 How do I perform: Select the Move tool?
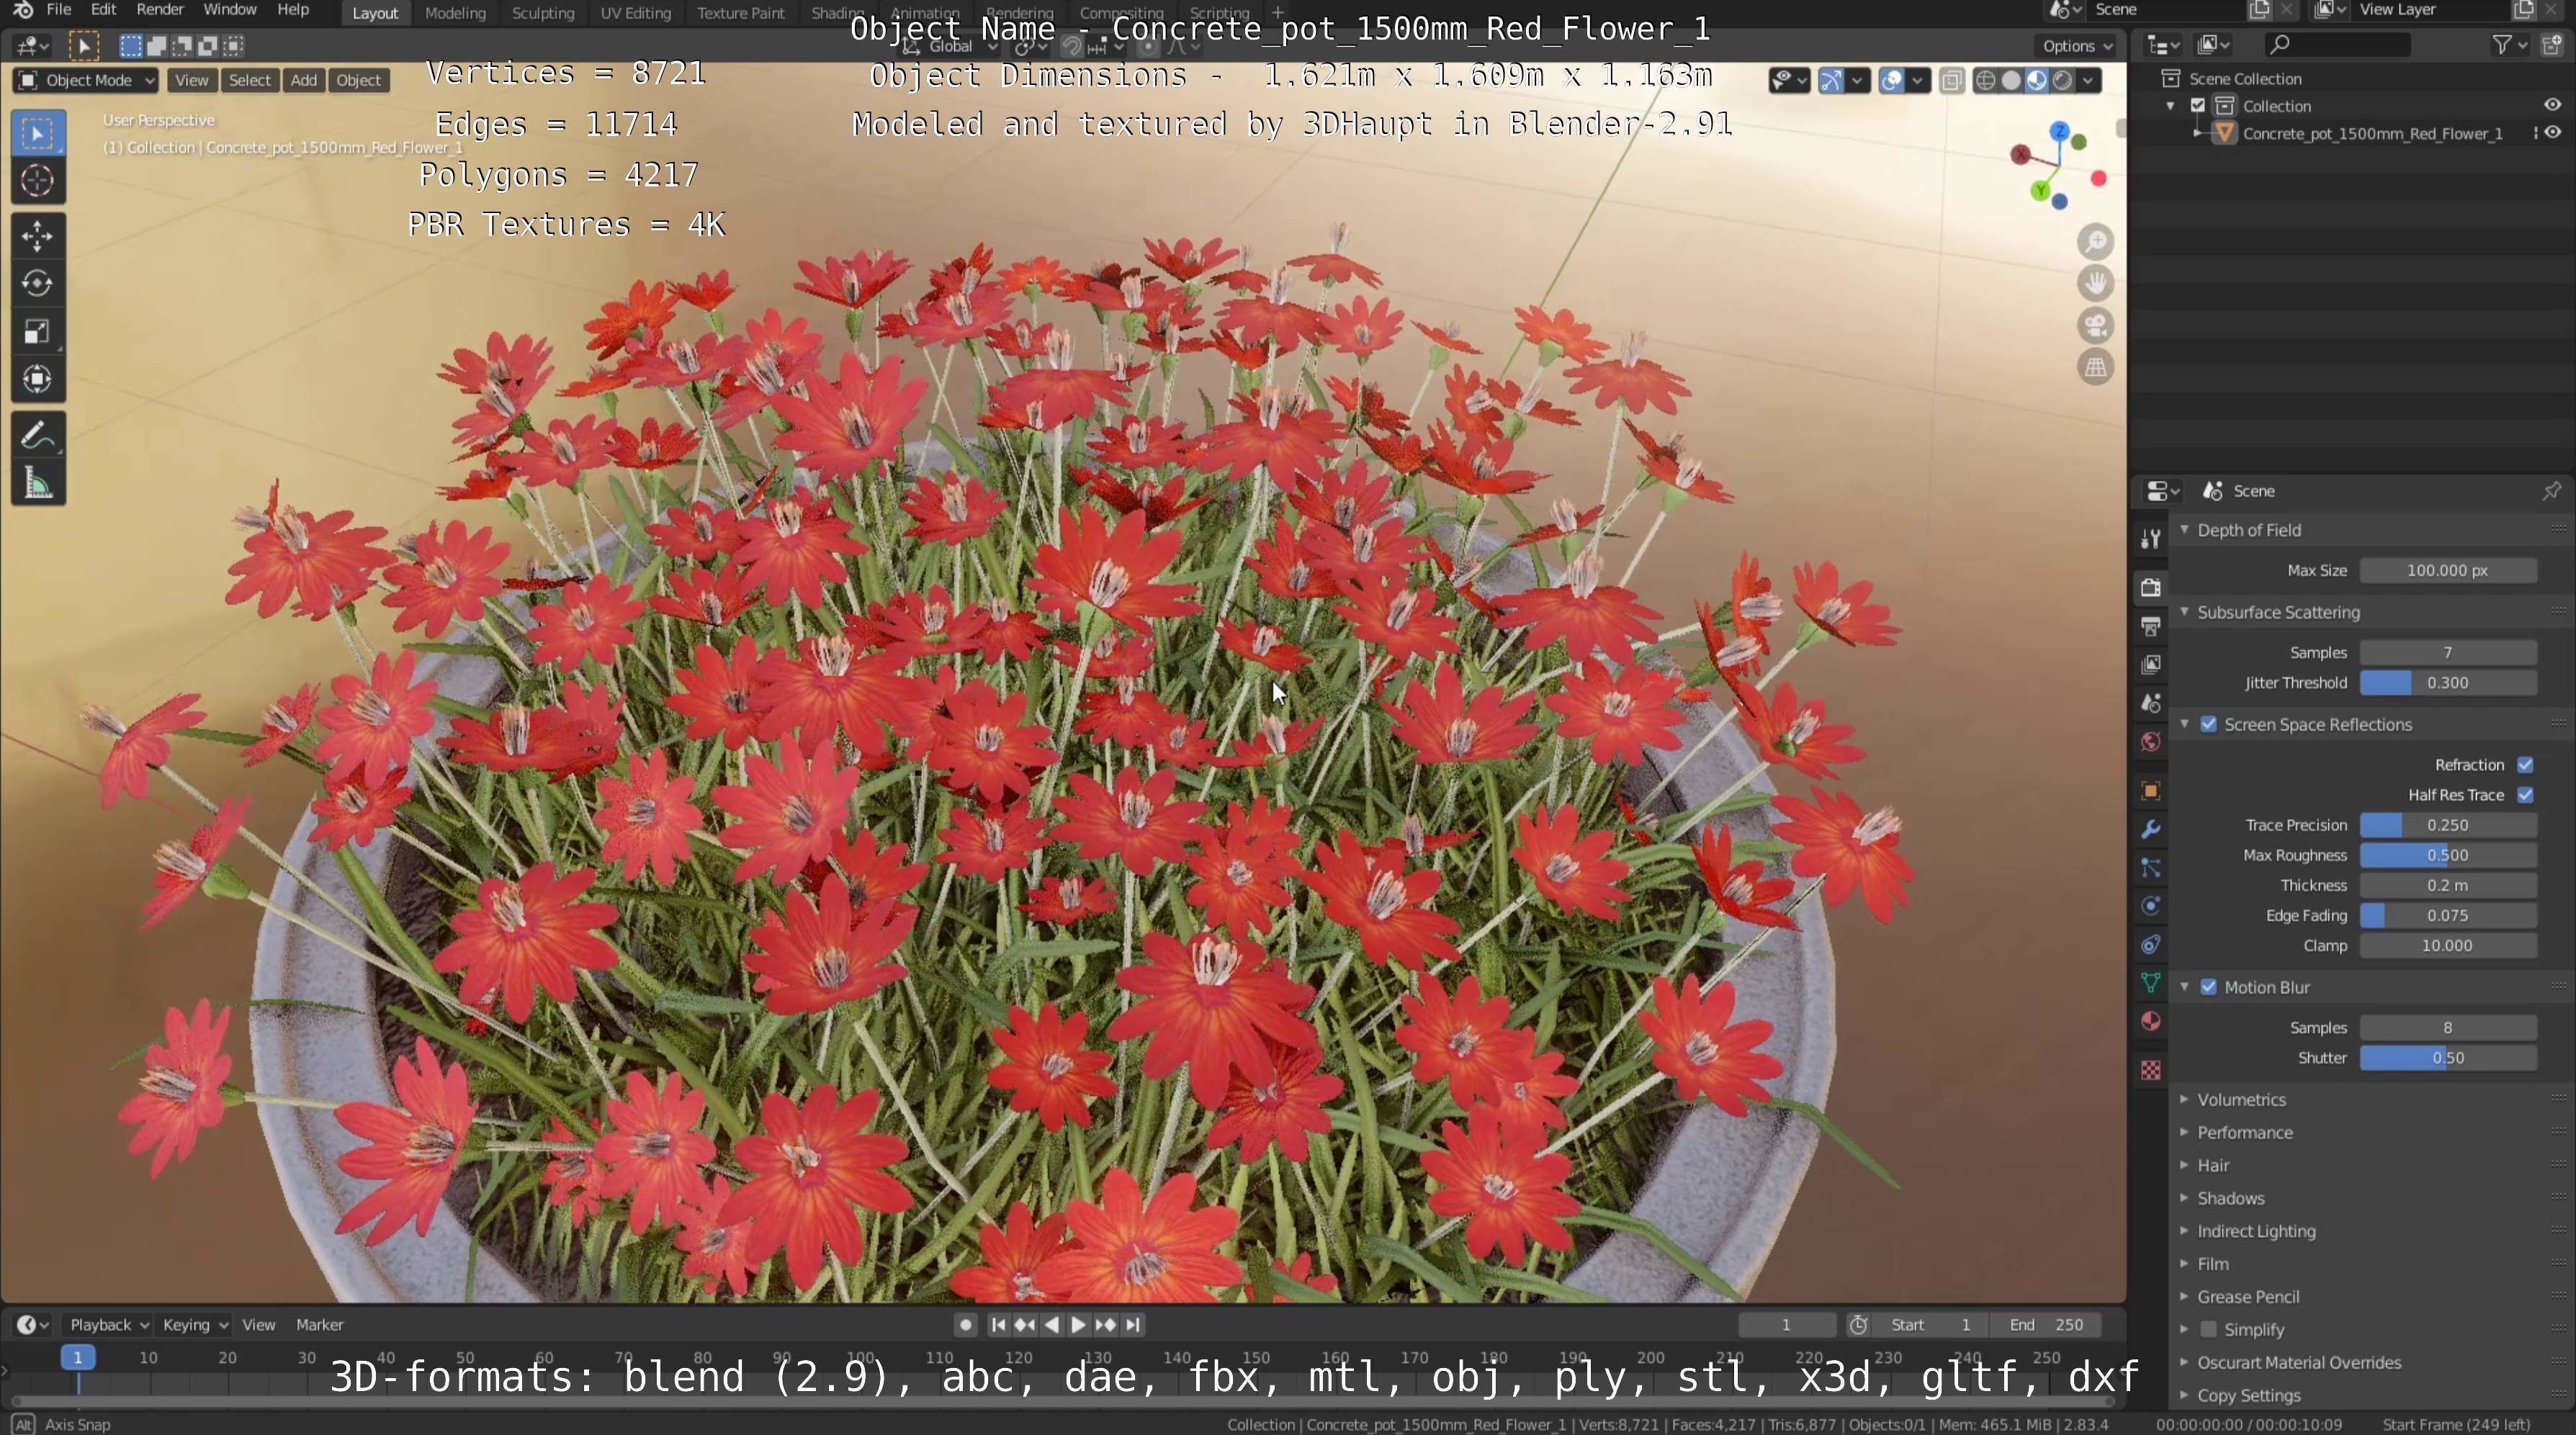[x=38, y=236]
